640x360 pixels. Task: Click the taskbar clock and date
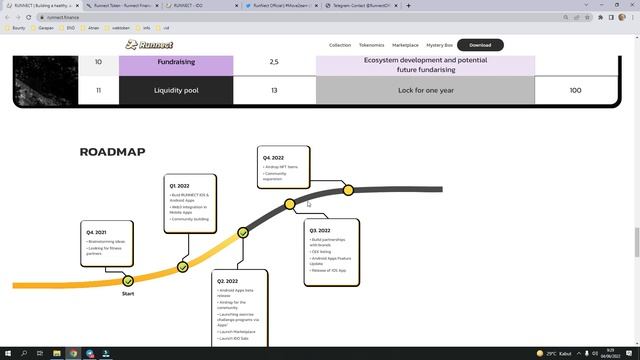tap(611, 353)
